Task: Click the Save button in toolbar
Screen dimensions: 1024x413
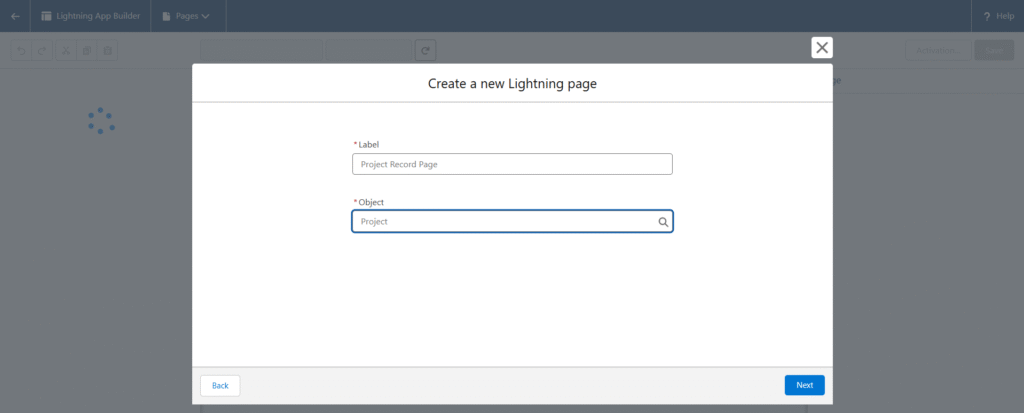Action: [993, 50]
